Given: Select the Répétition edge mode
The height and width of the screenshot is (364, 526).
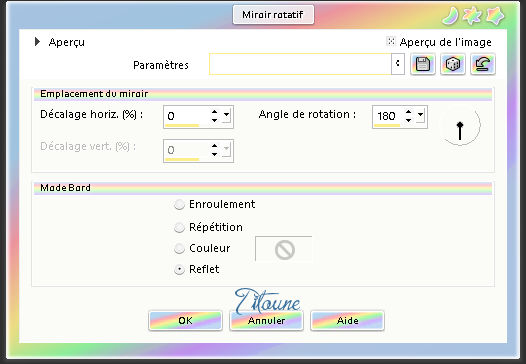Looking at the screenshot, I should point(179,227).
